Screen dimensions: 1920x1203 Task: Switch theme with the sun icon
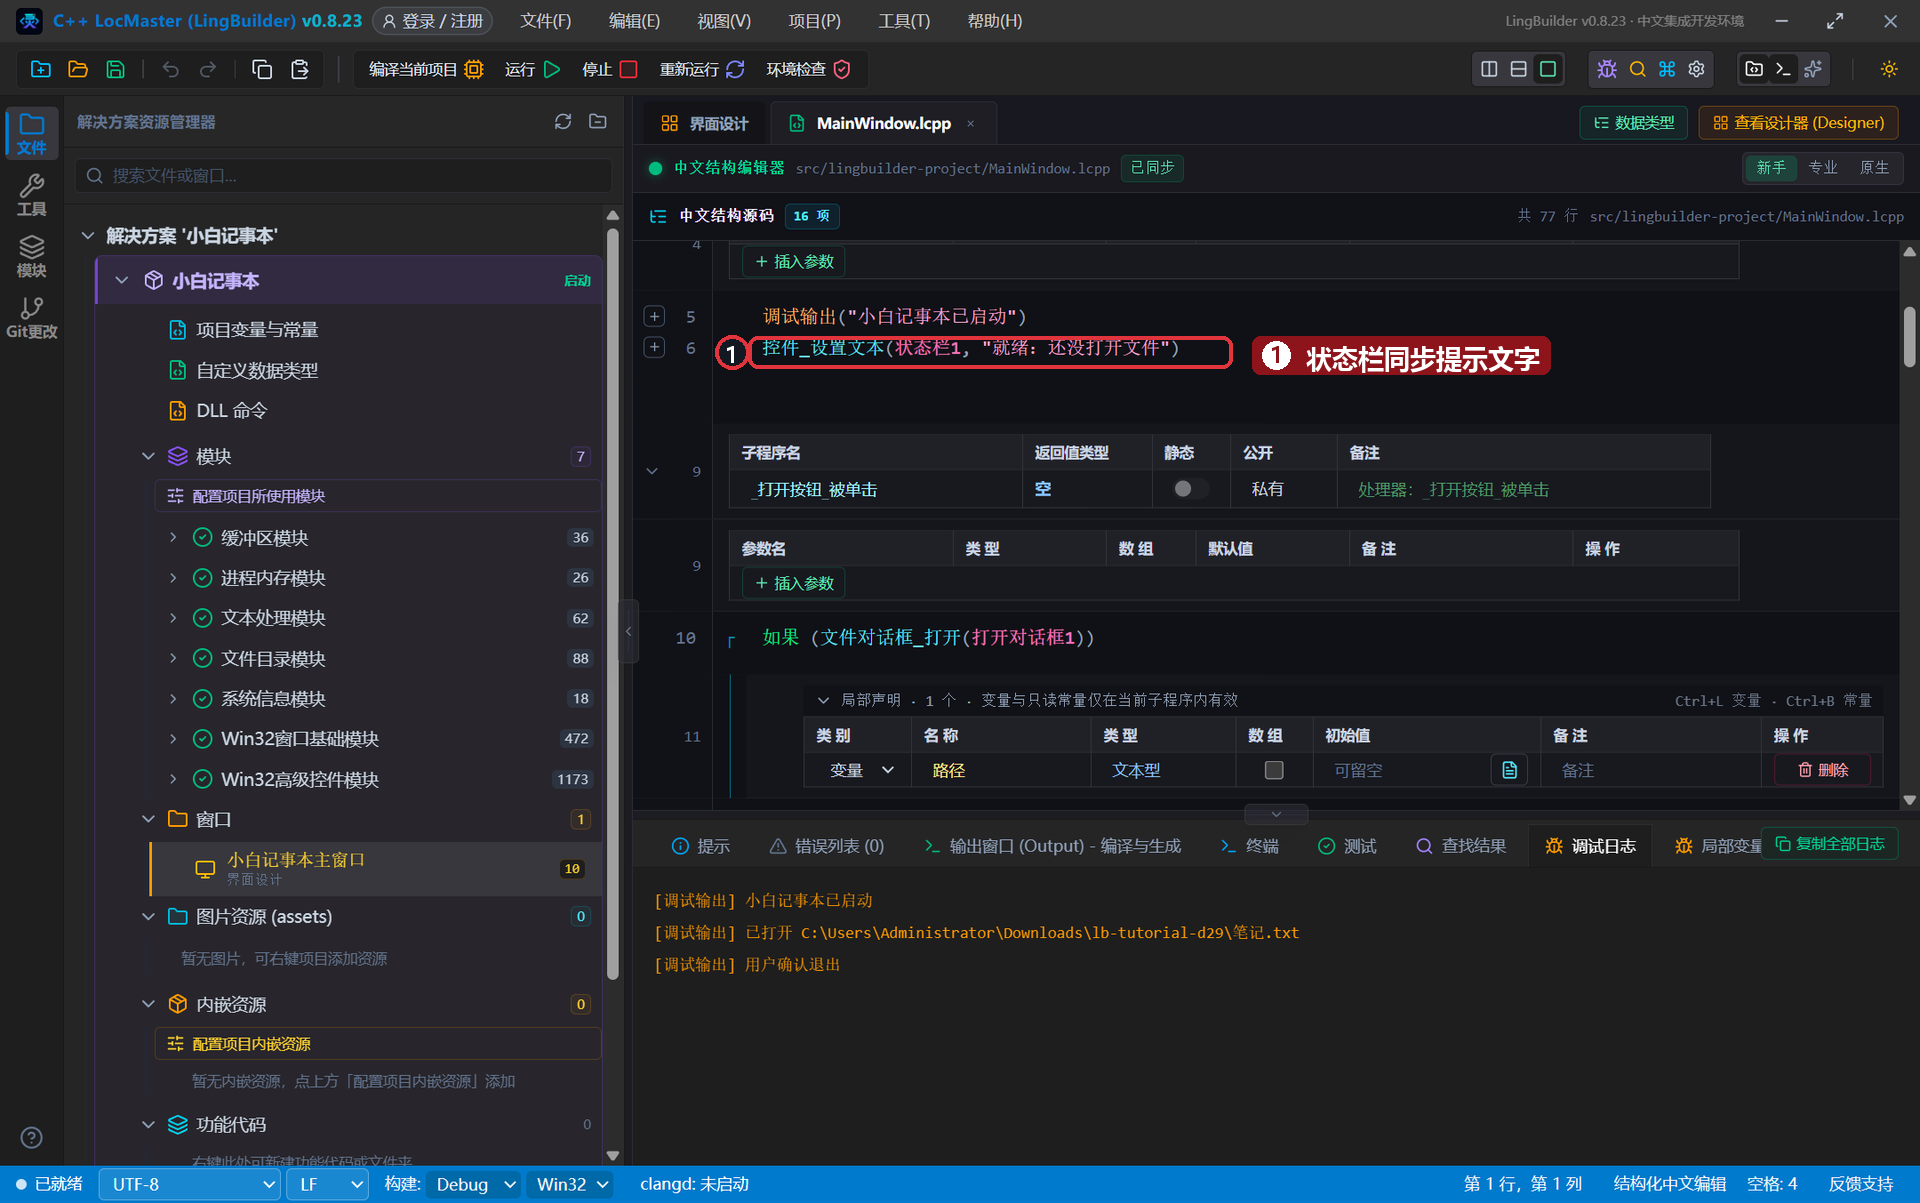coord(1889,69)
